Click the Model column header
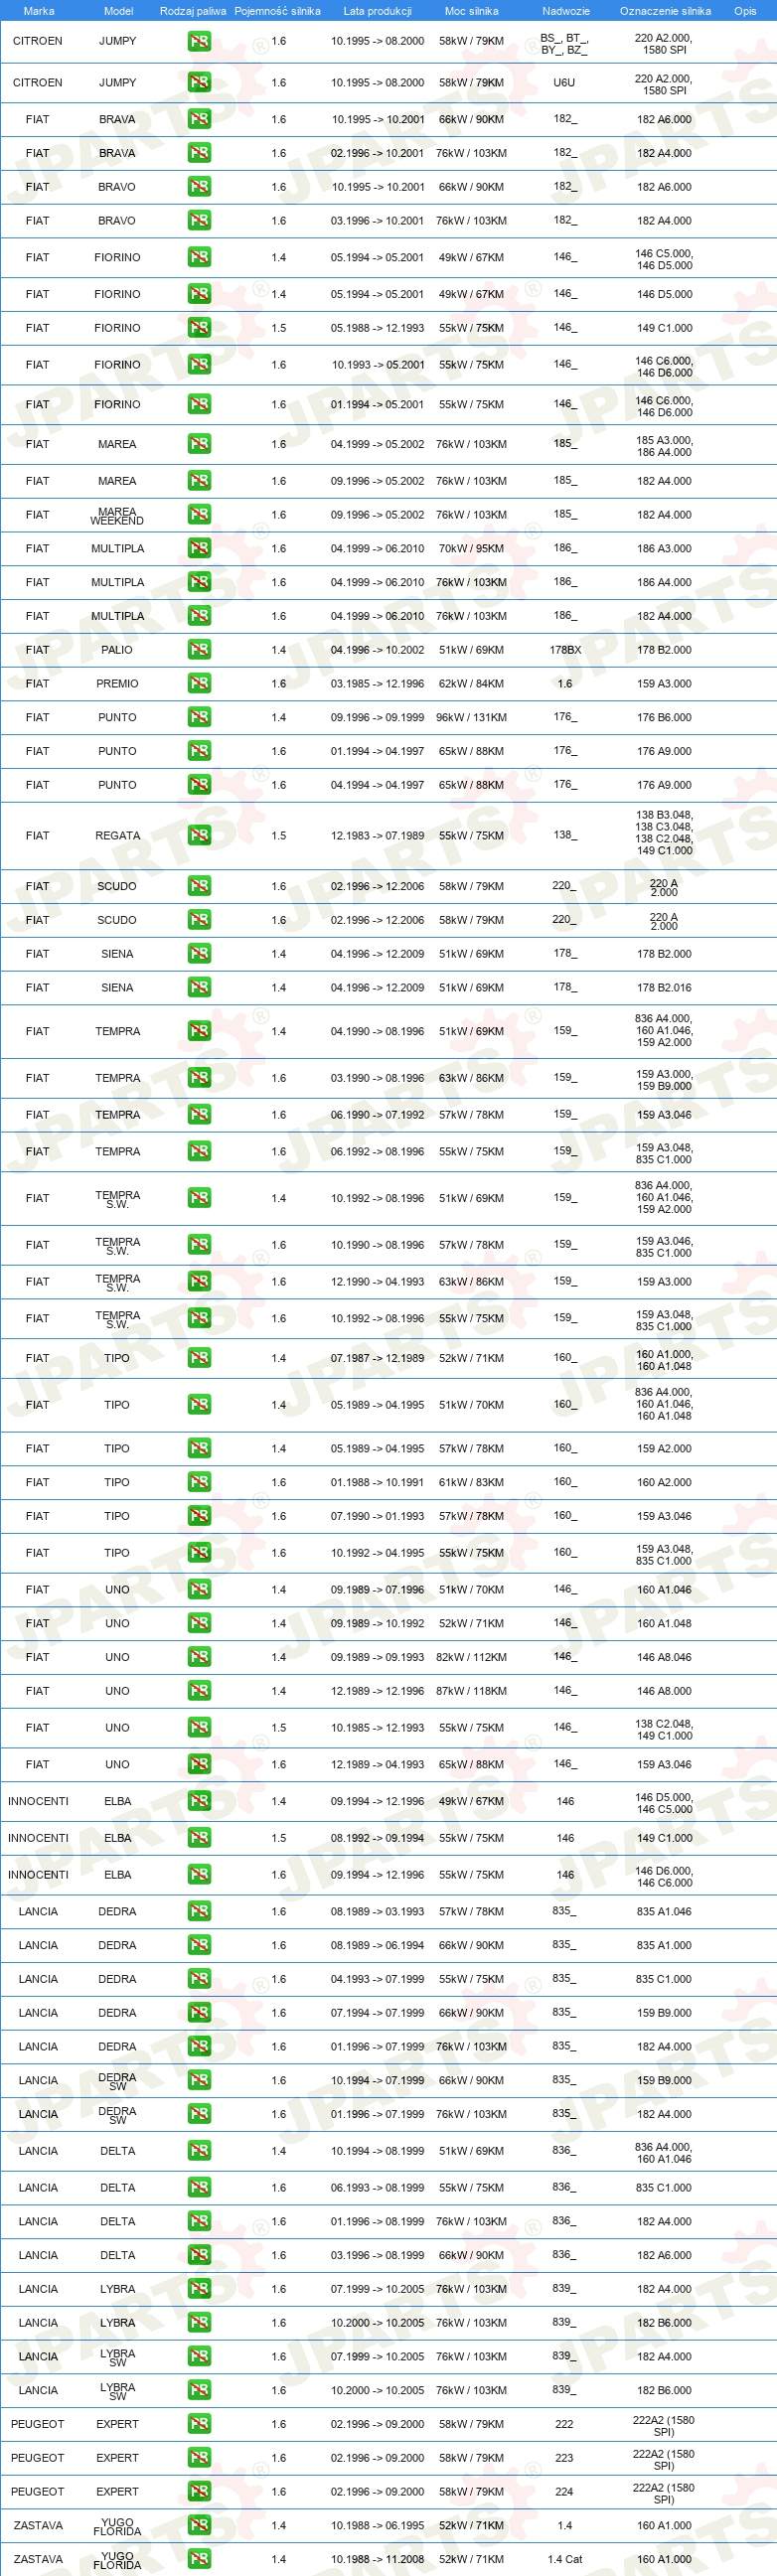Screen dimensions: 777x2576 119,11
